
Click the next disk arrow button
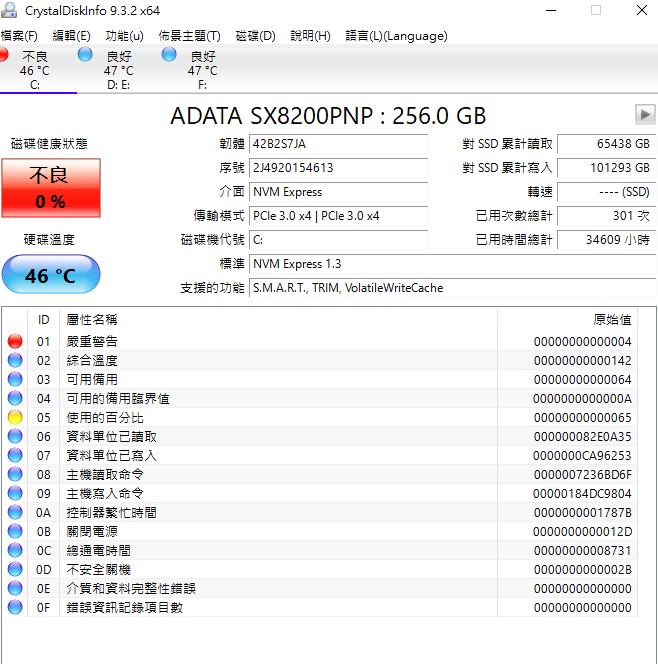click(x=645, y=115)
